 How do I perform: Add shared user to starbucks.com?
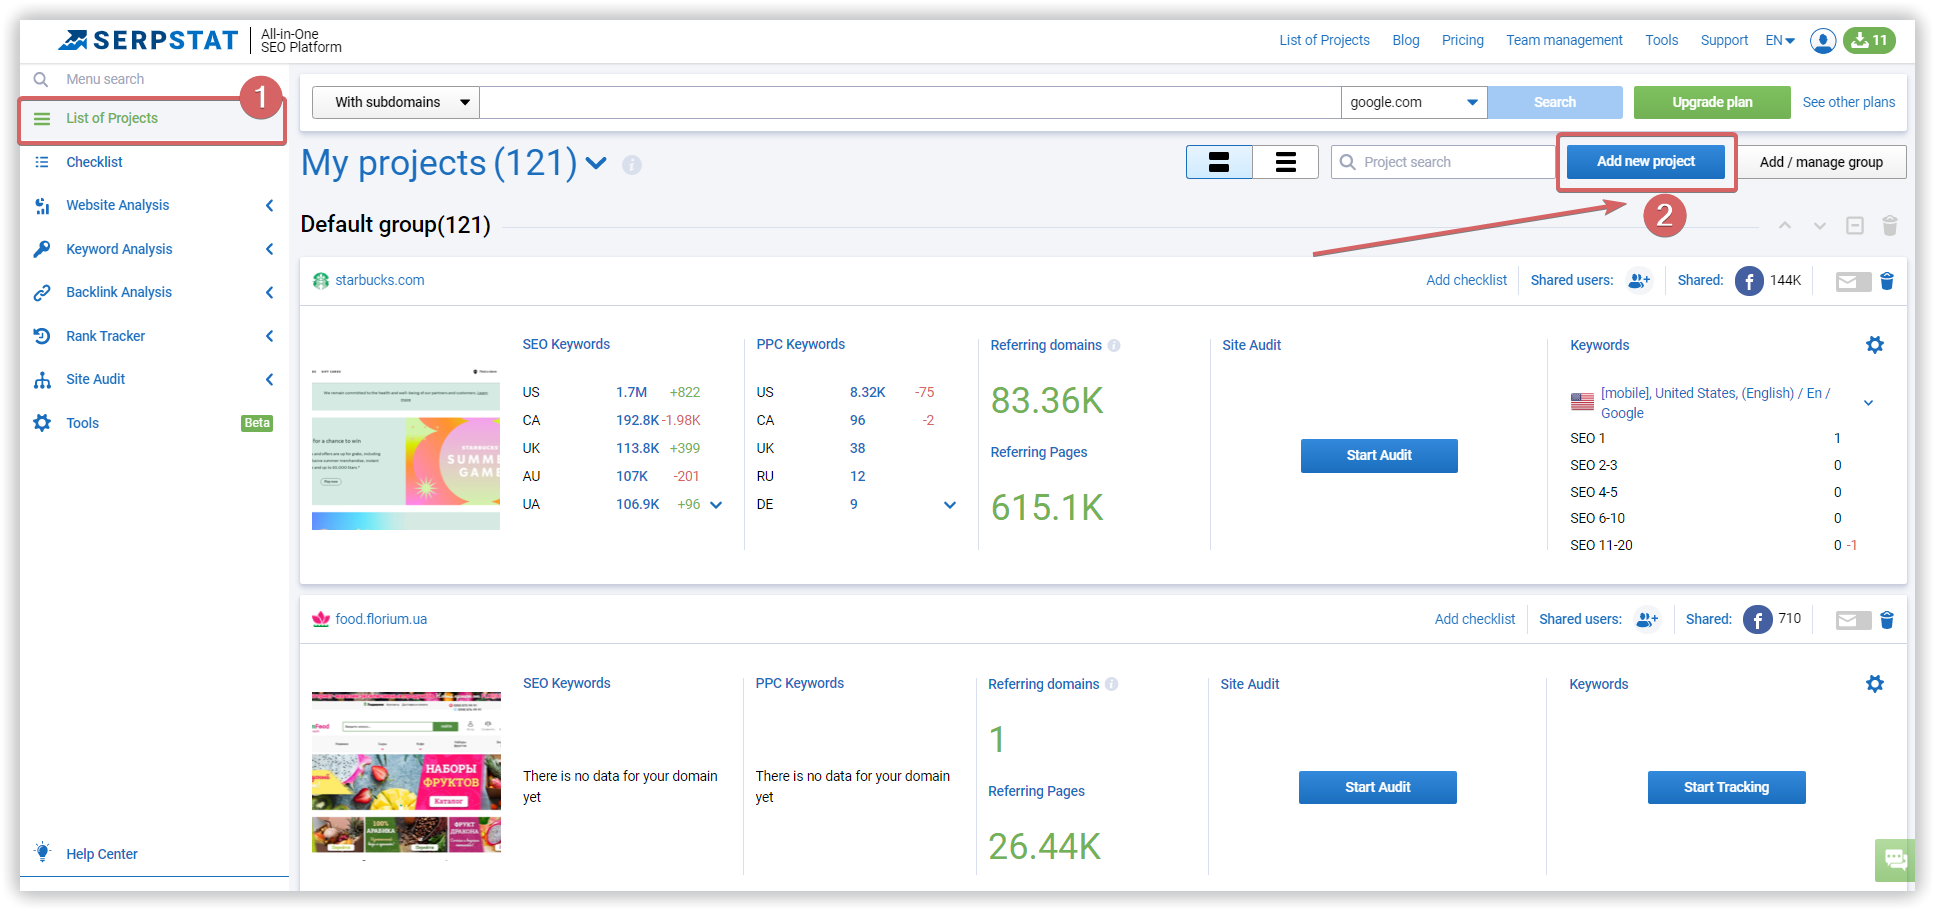click(1639, 281)
